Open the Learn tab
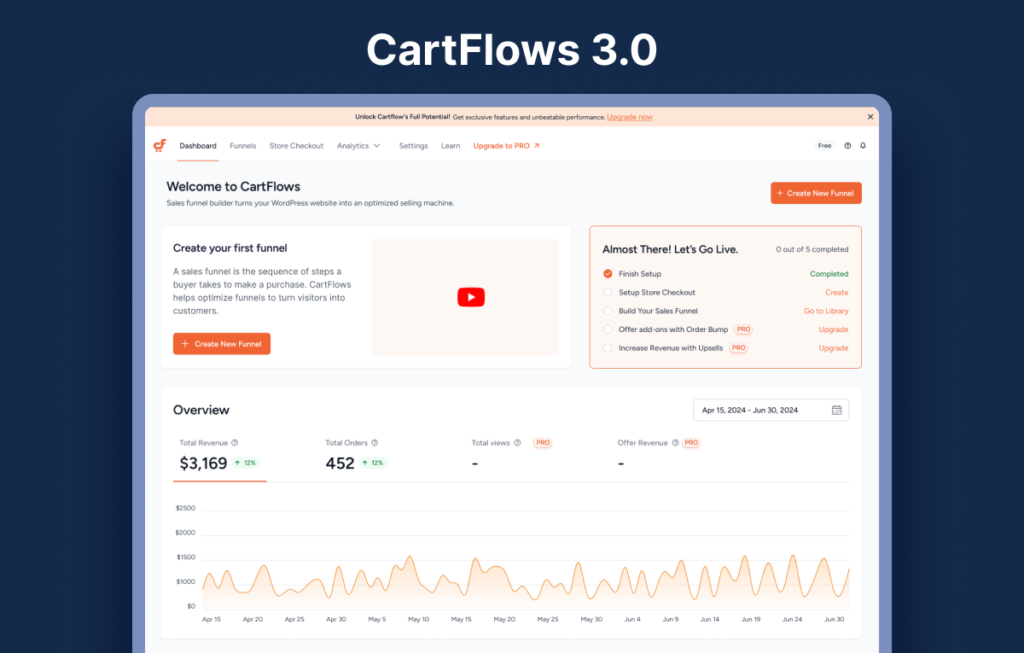This screenshot has width=1024, height=653. pos(451,146)
